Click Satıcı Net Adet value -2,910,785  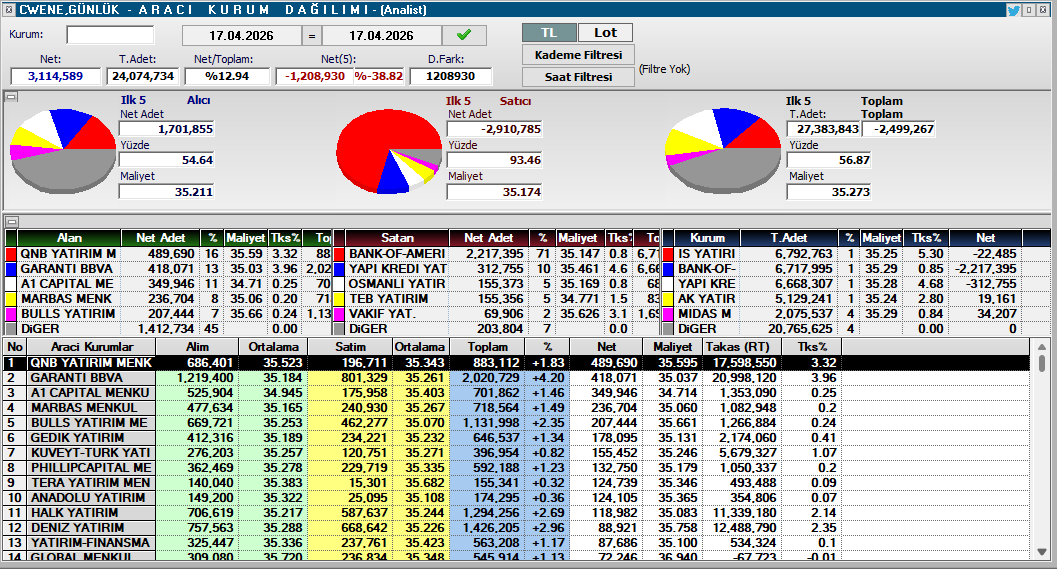pos(494,129)
